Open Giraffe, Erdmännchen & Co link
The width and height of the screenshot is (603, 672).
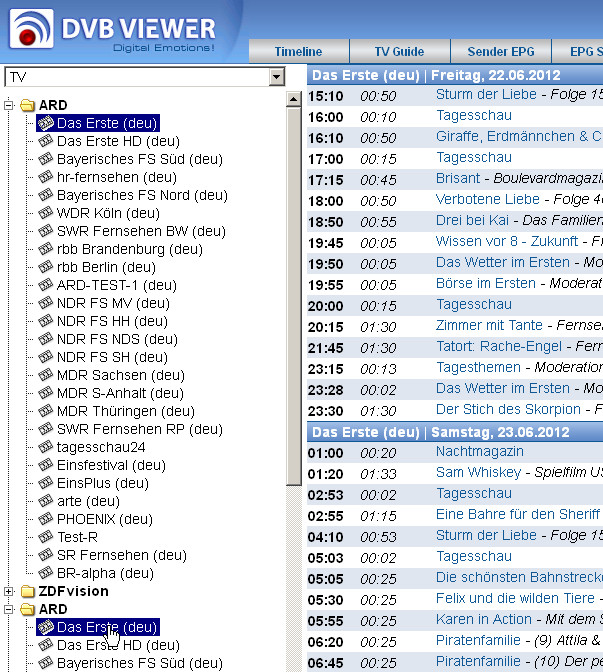[x=519, y=136]
